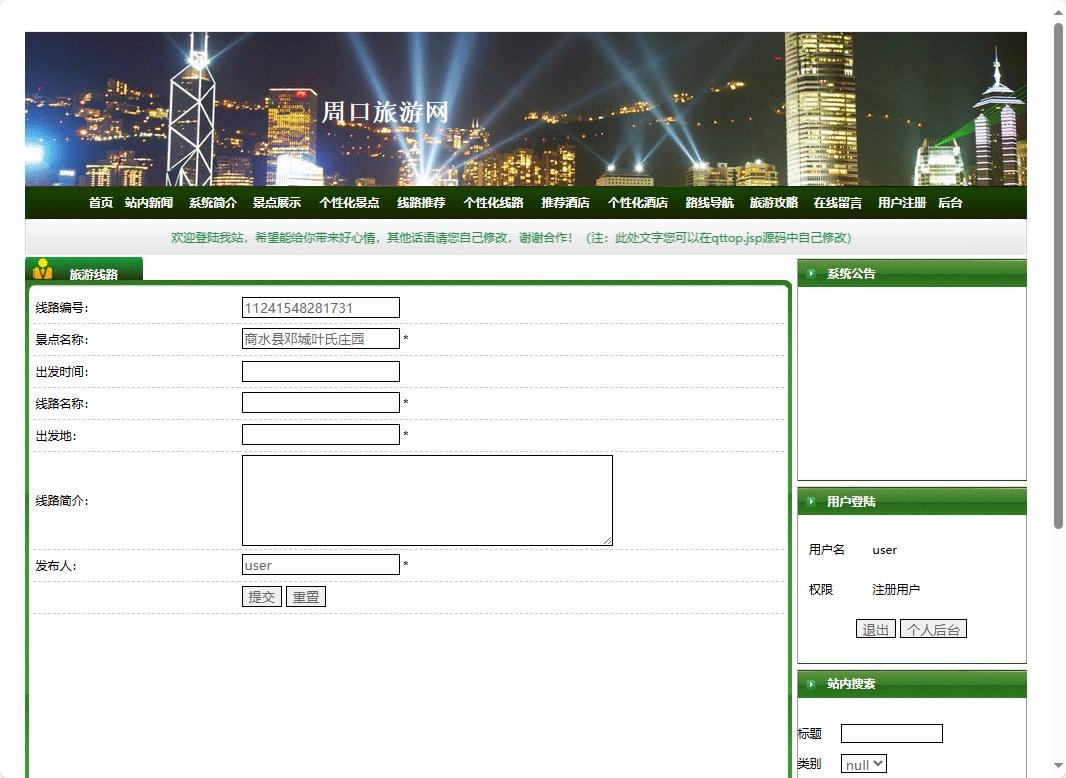Viewport: 1066px width, 778px height.
Task: Click the 旅游线路 person icon on panel tab
Action: pyautogui.click(x=44, y=267)
